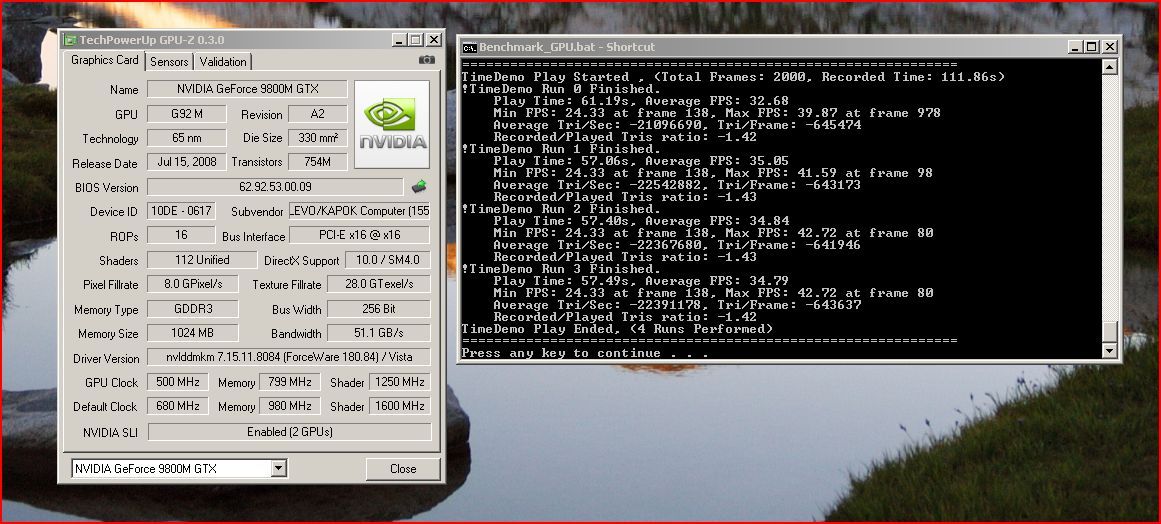Open the GPU selection dropdown

[x=278, y=468]
